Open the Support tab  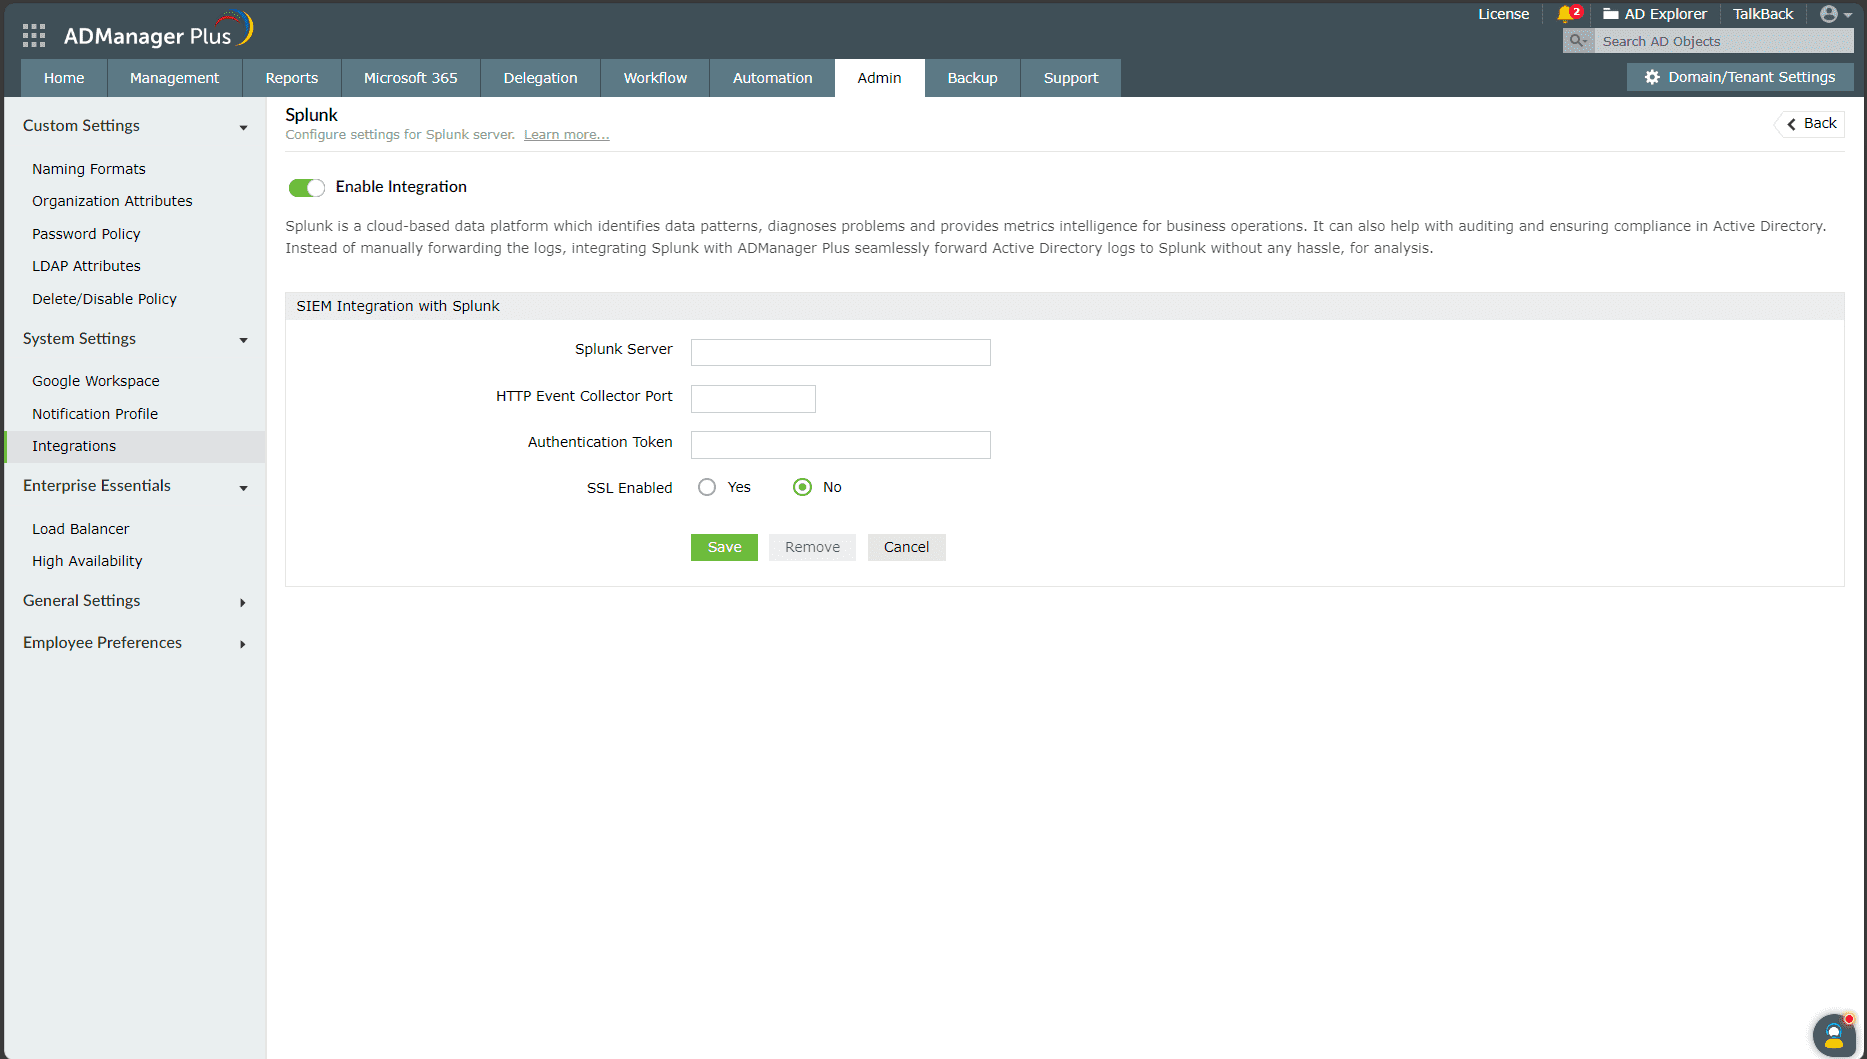[1071, 78]
